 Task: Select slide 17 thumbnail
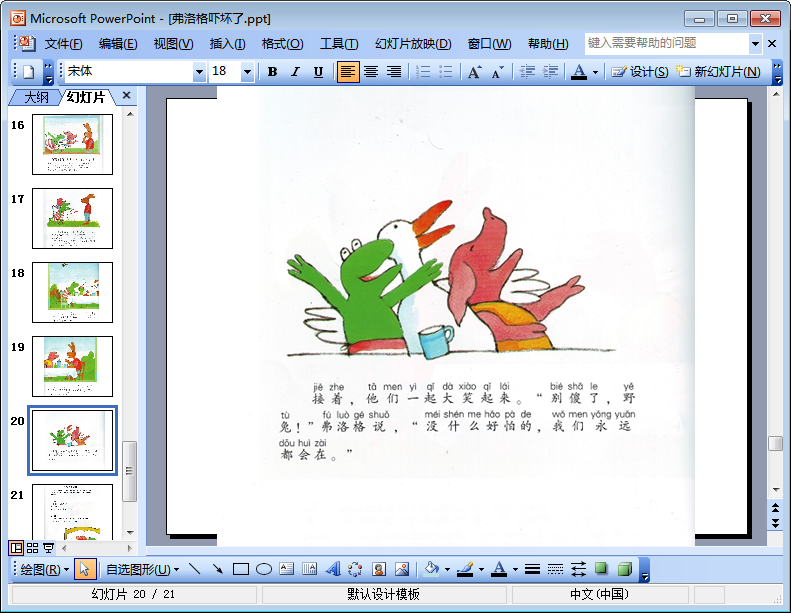click(73, 218)
